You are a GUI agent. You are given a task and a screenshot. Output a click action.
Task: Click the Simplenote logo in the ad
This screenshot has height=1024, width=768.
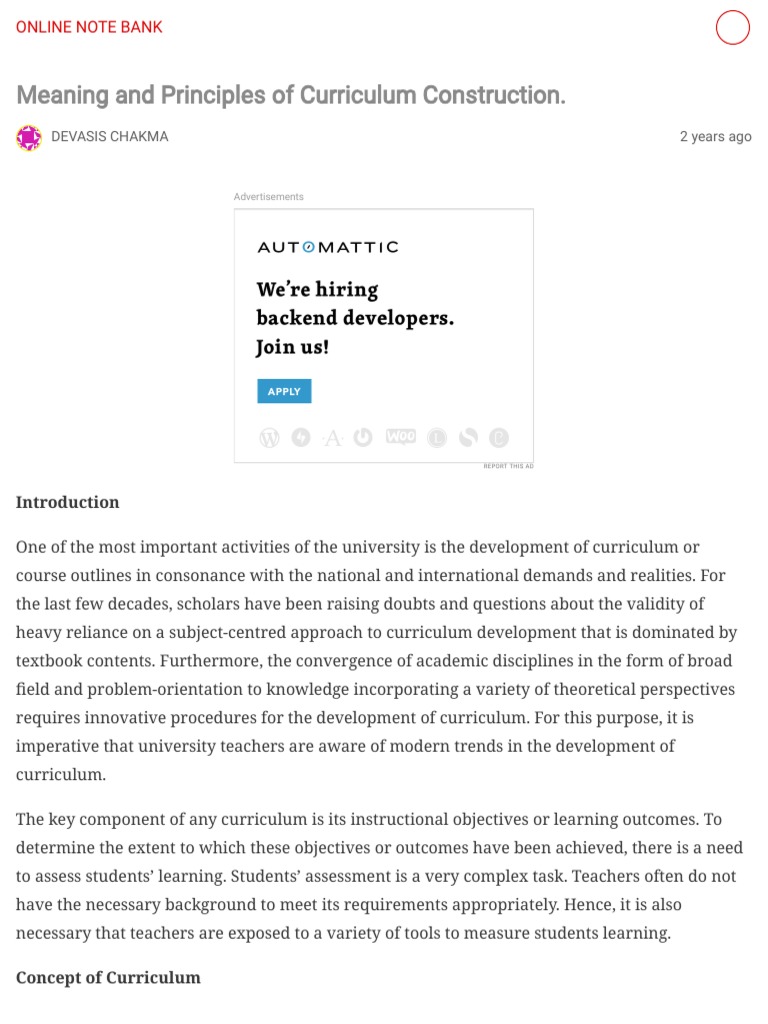click(x=468, y=437)
